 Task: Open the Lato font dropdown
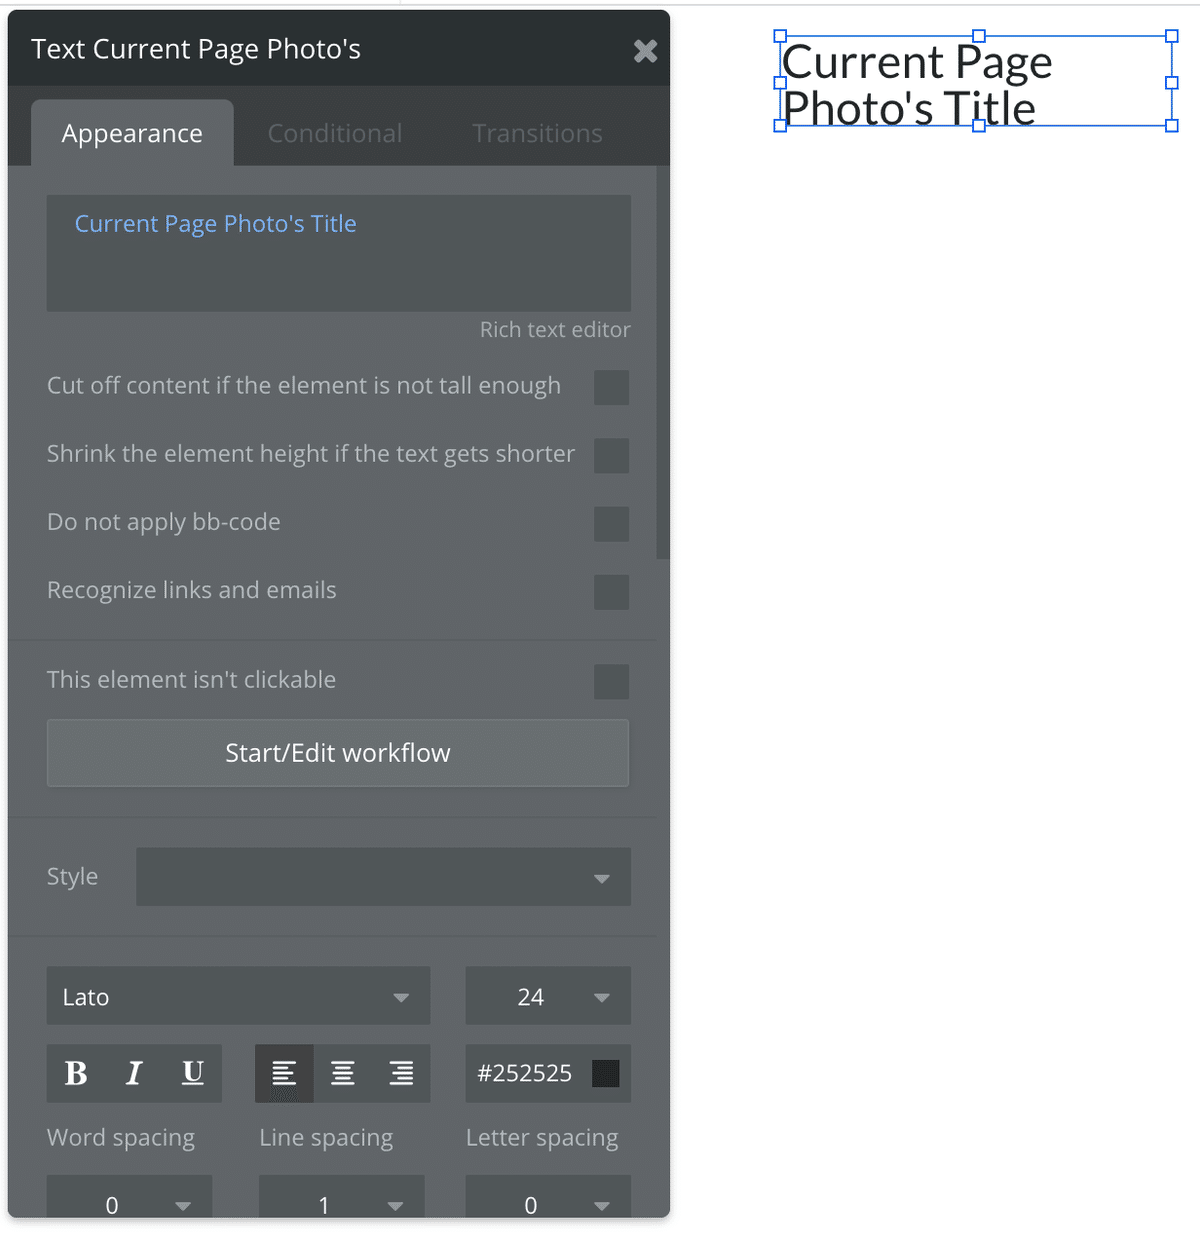pyautogui.click(x=238, y=996)
